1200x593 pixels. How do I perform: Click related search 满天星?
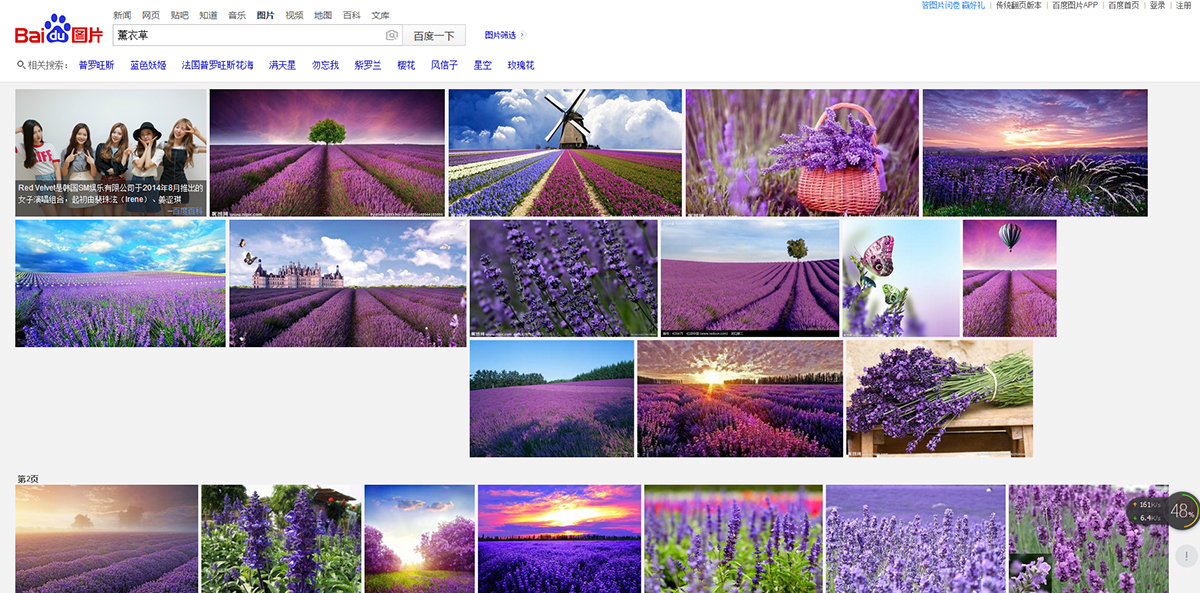point(282,65)
